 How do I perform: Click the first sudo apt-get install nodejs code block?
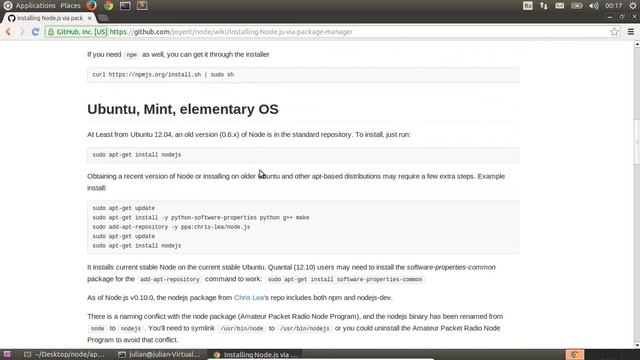click(303, 155)
